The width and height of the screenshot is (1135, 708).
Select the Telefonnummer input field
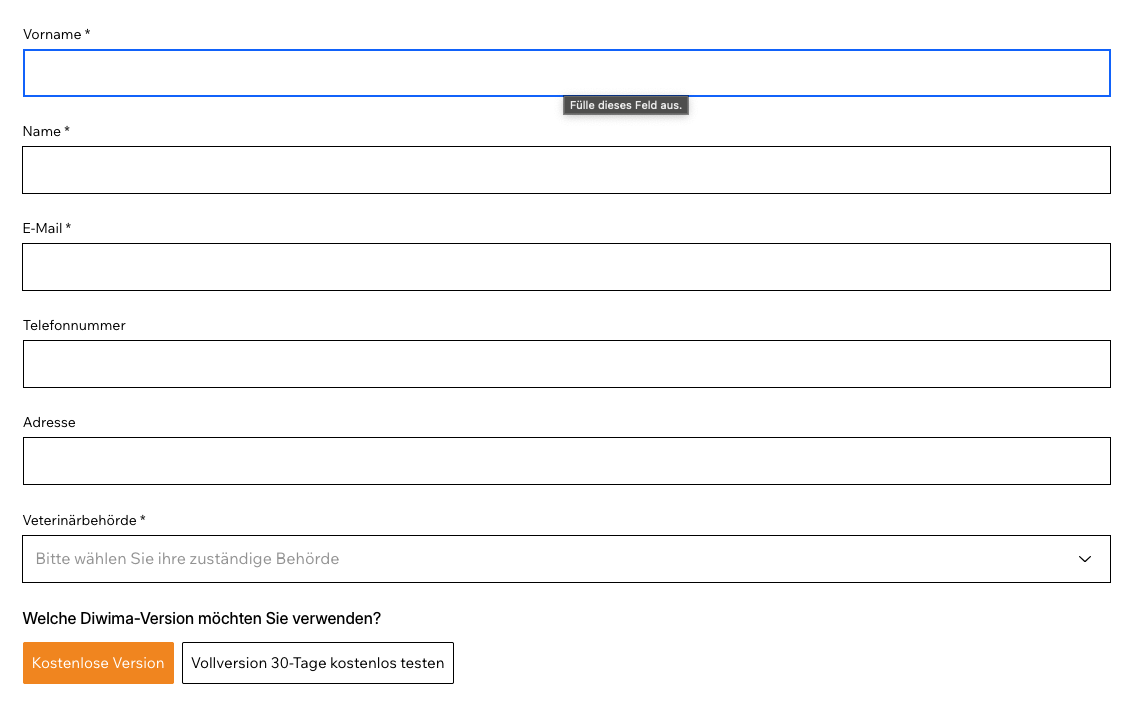pos(566,364)
